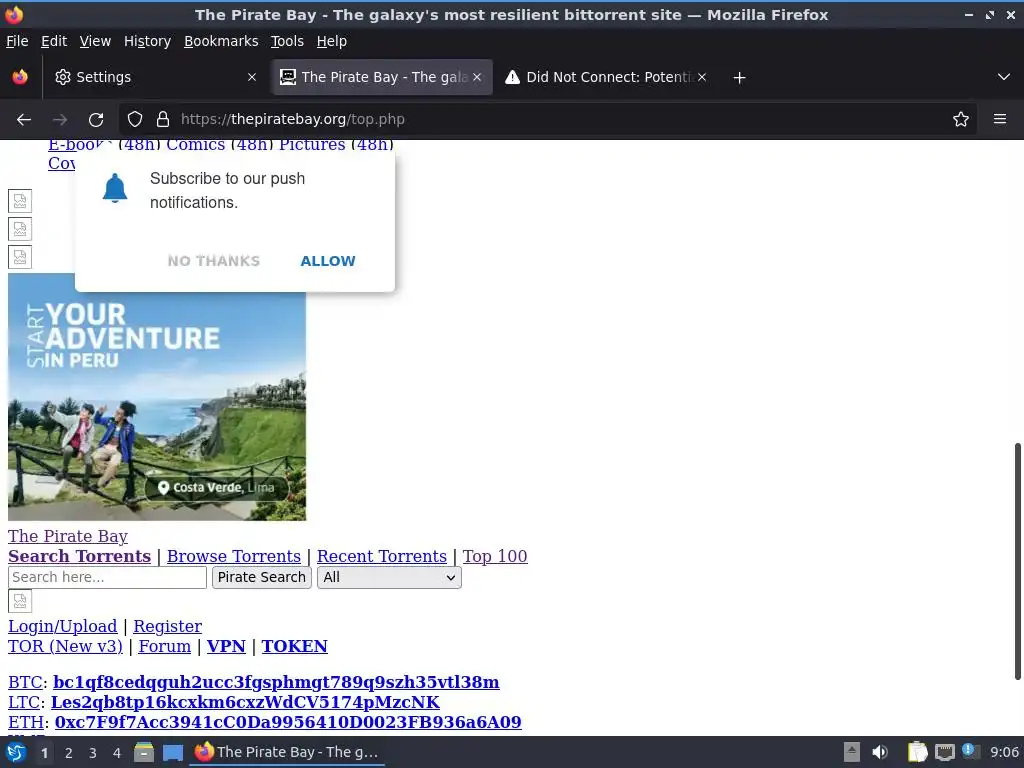Click the third broken image placeholder icon
The height and width of the screenshot is (768, 1024).
pos(20,257)
